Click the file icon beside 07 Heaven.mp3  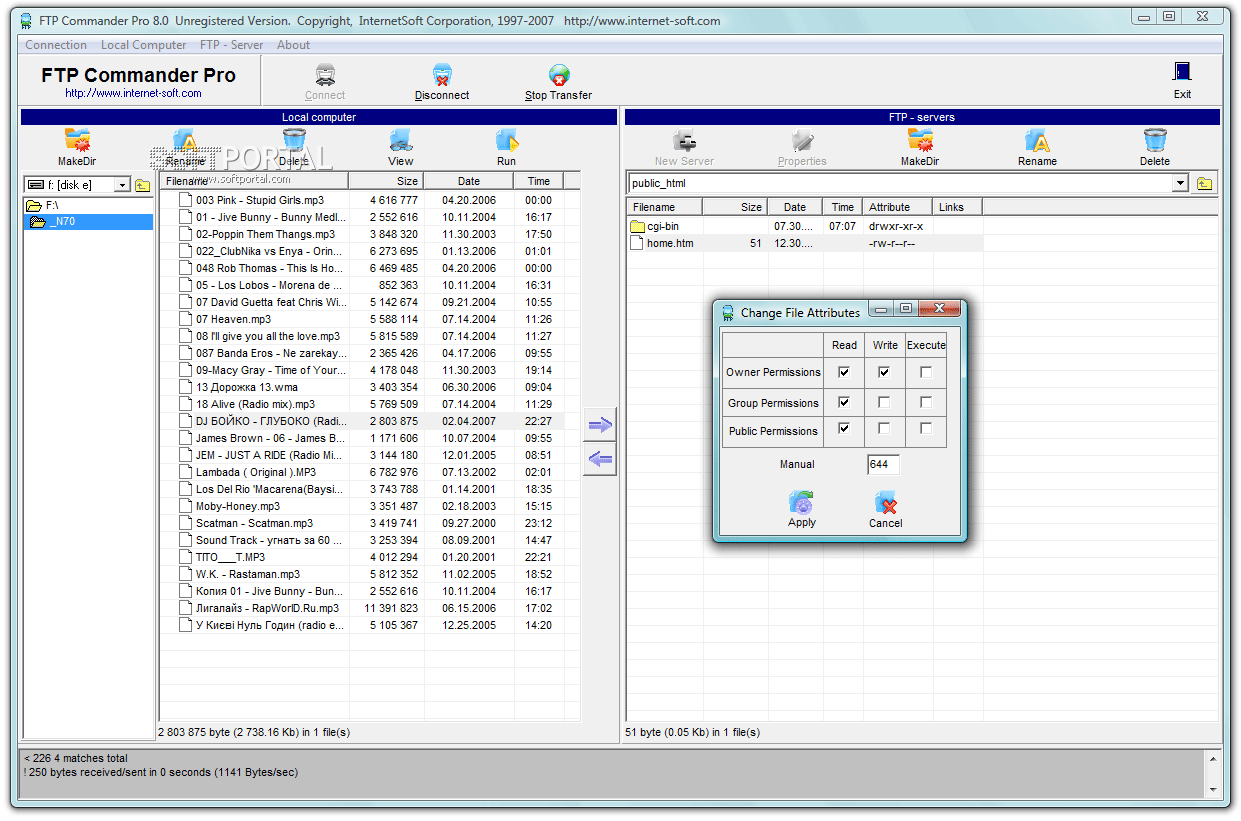185,319
